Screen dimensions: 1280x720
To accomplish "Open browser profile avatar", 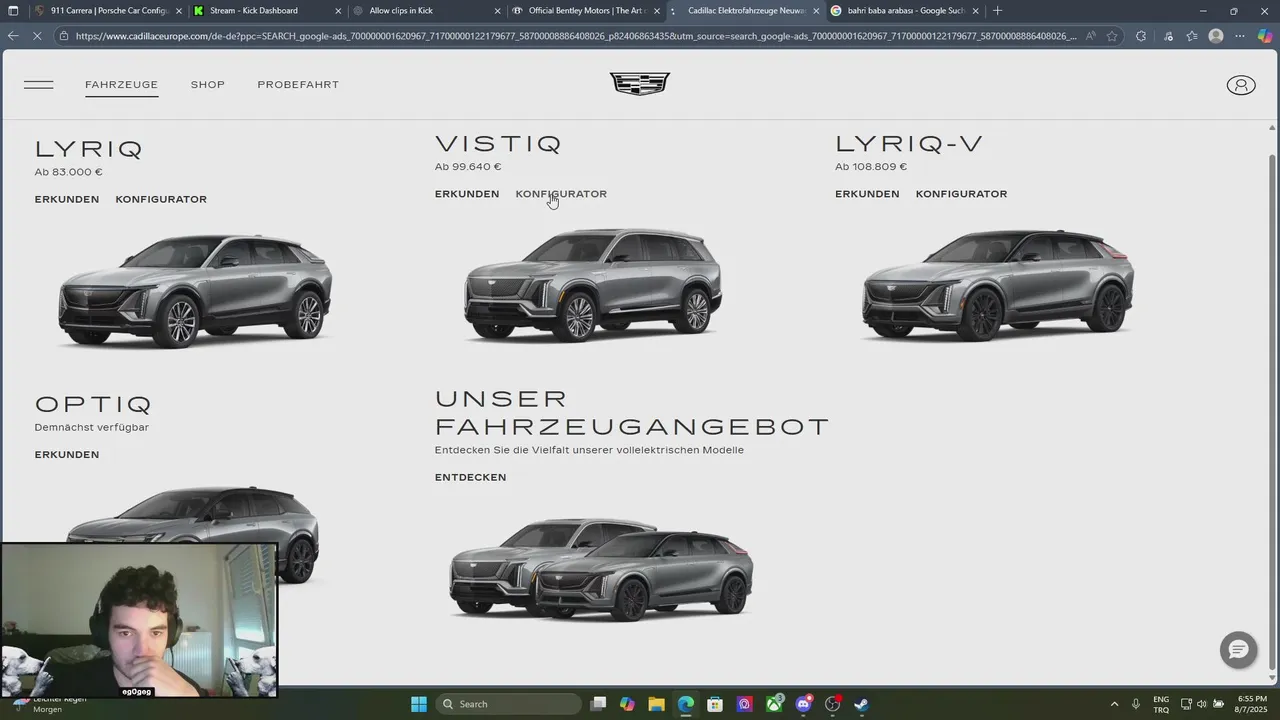I will (x=1216, y=36).
